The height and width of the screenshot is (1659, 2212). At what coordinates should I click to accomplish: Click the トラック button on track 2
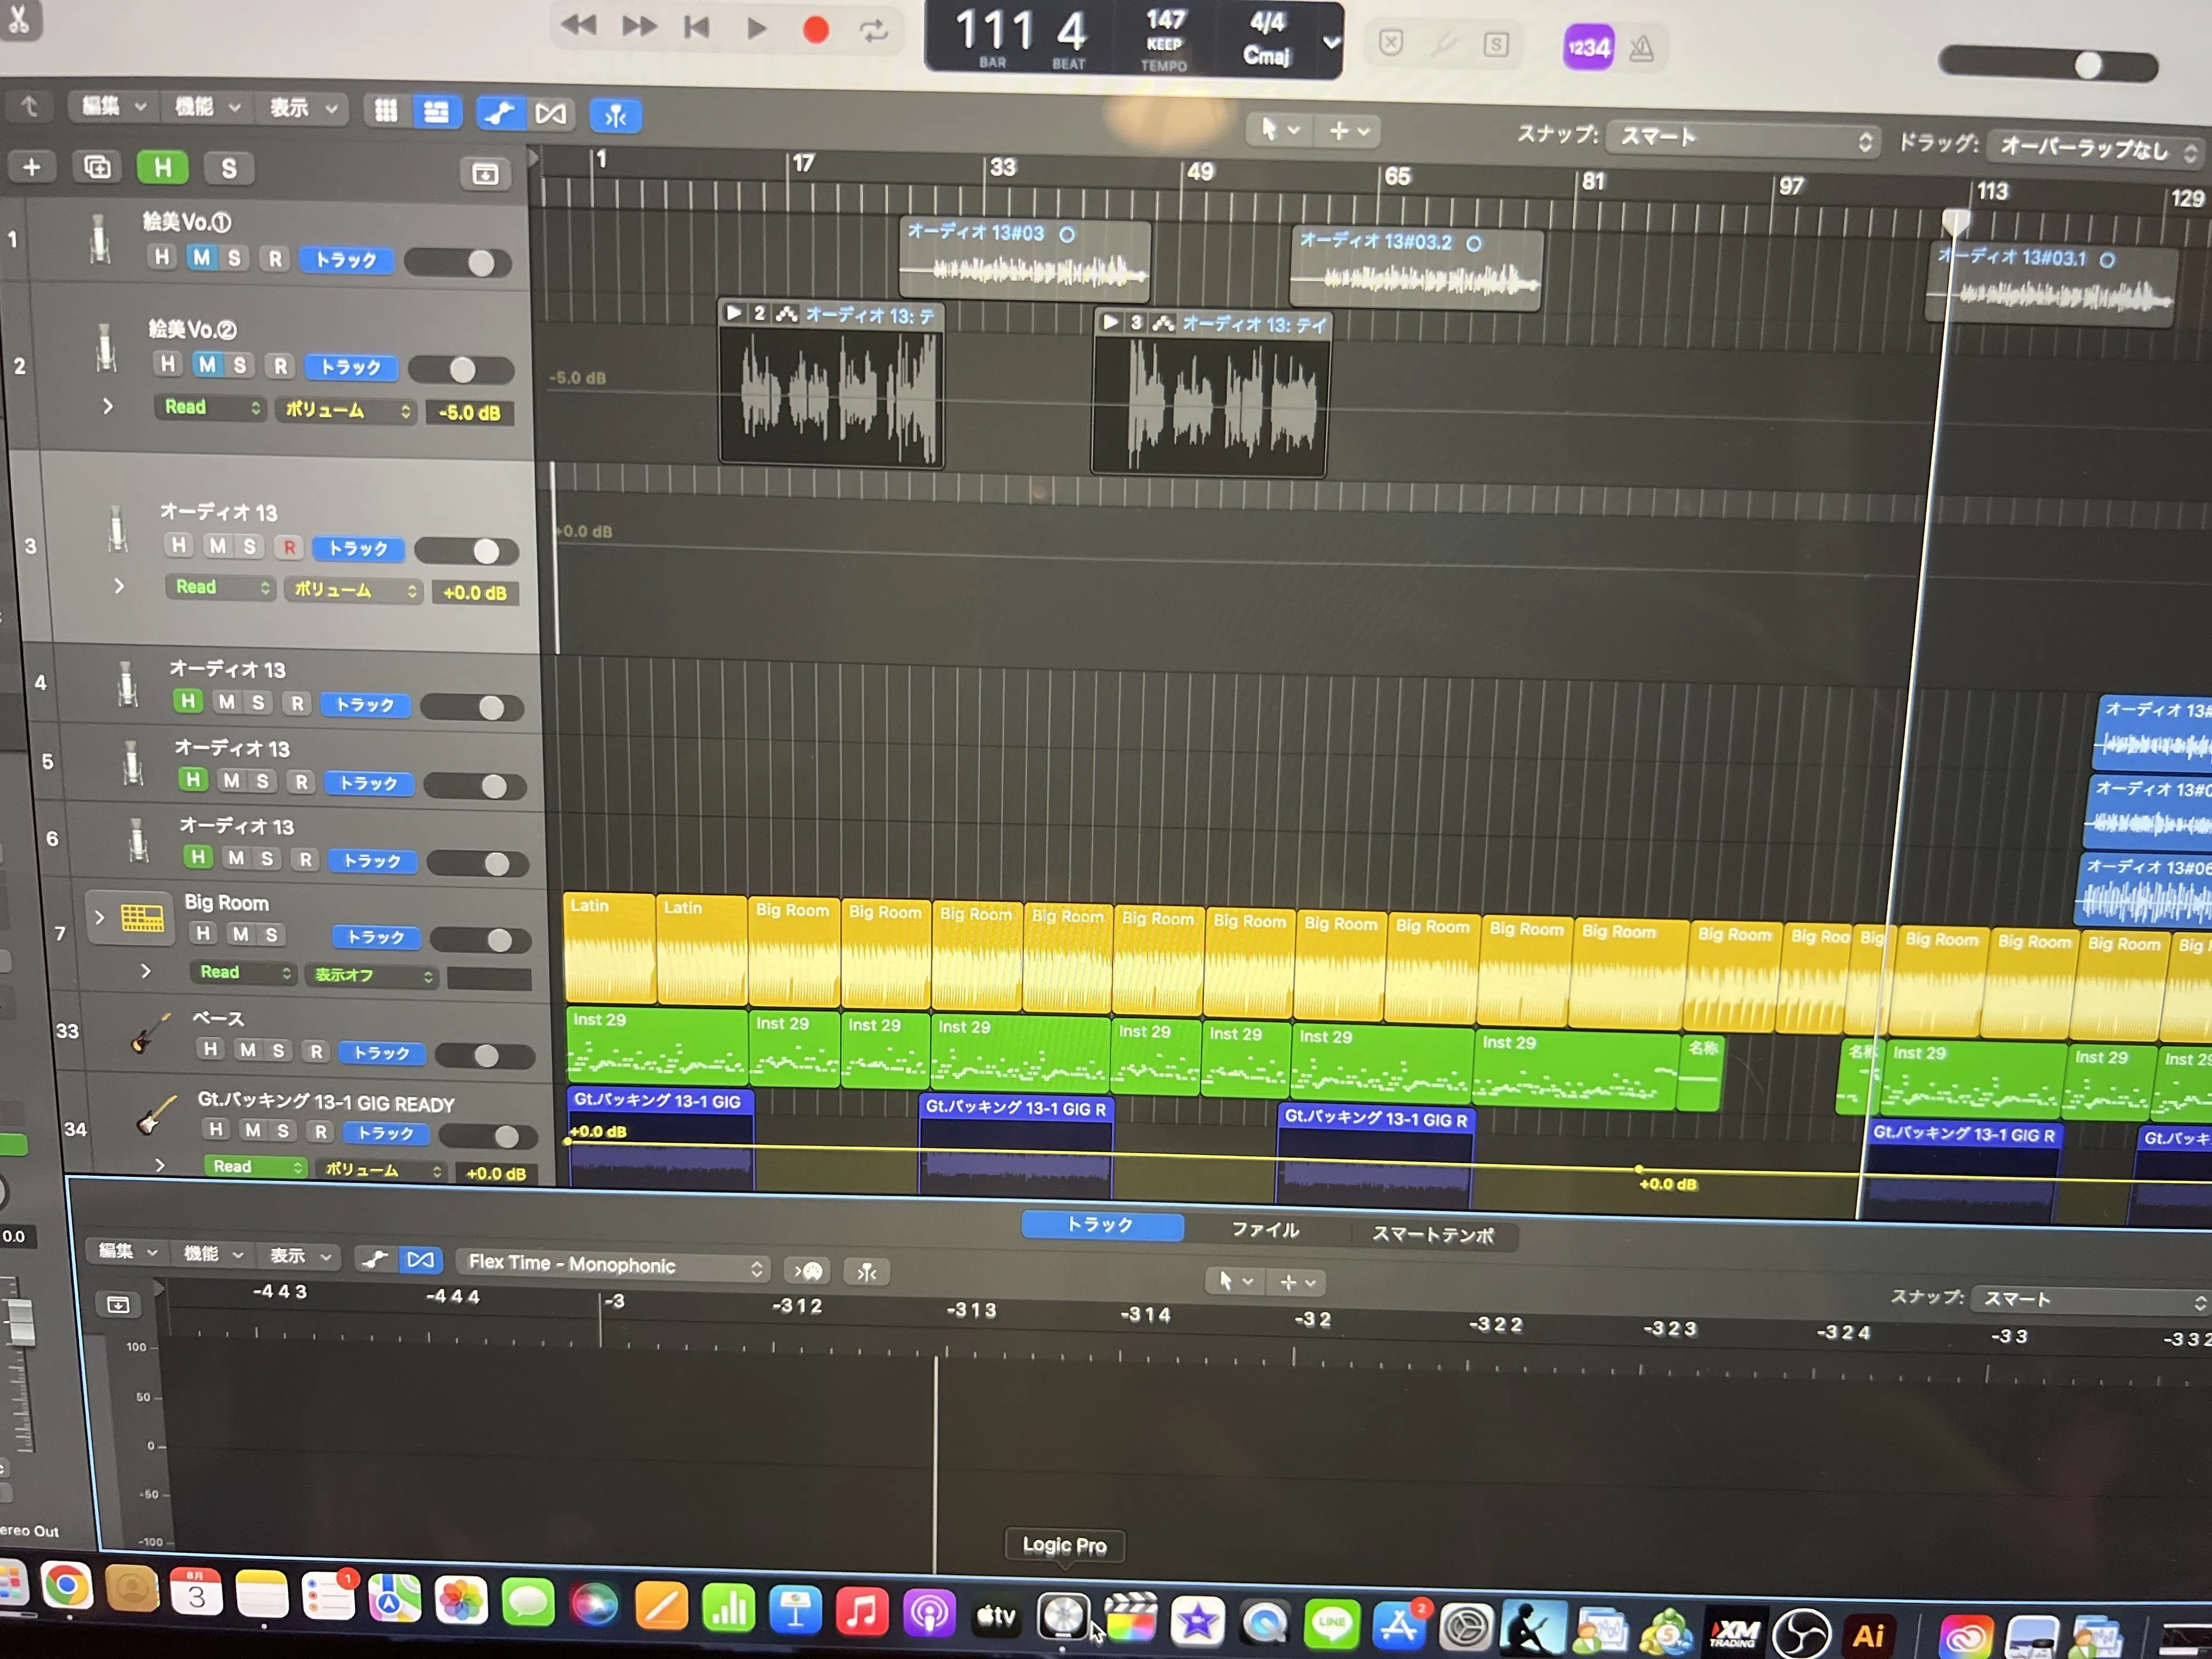click(350, 367)
